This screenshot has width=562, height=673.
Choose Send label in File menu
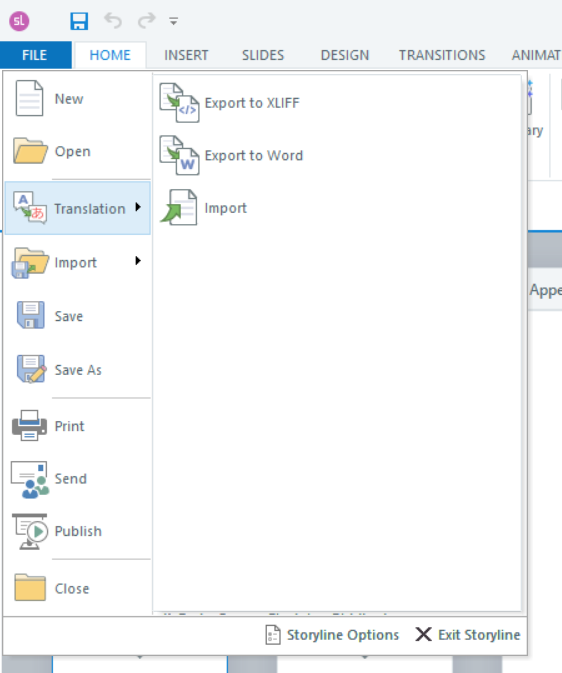(71, 479)
